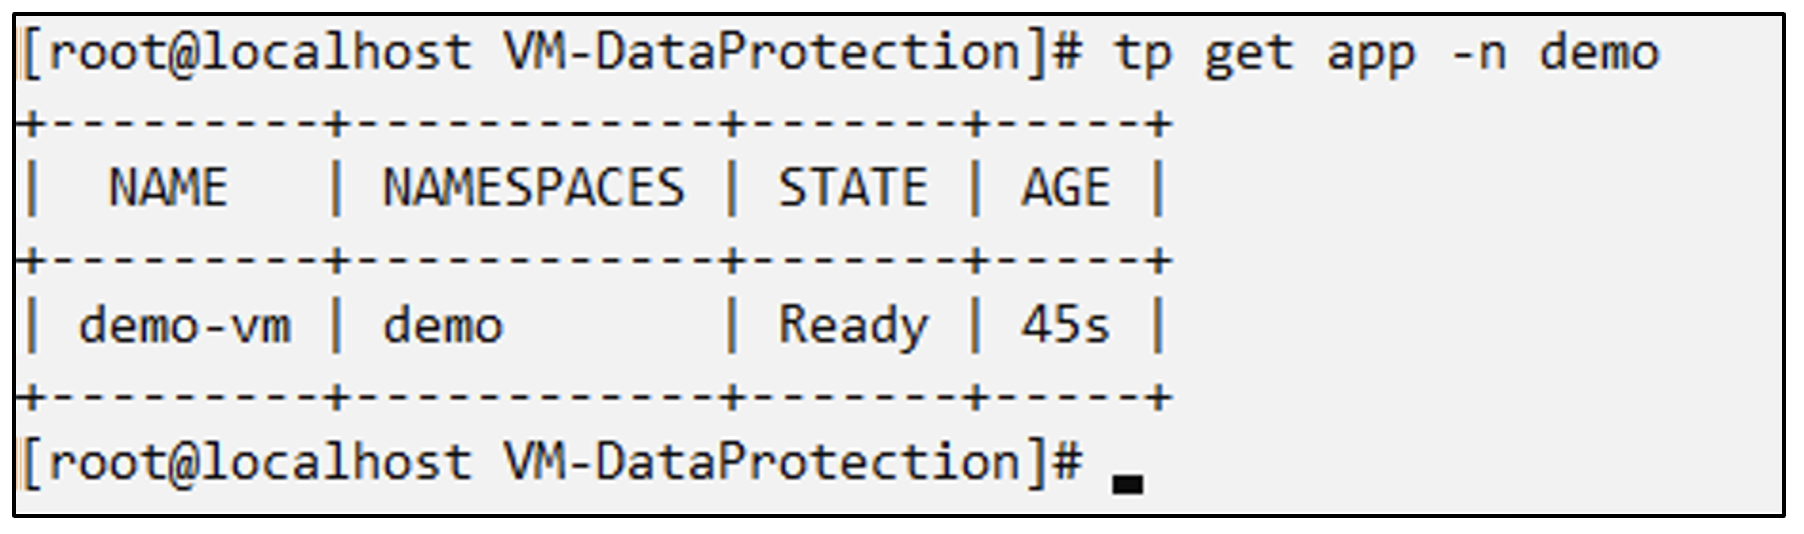Click 'VM-DataProtection' in the bottom prompt line
Image resolution: width=1804 pixels, height=534 pixels.
pos(762,463)
